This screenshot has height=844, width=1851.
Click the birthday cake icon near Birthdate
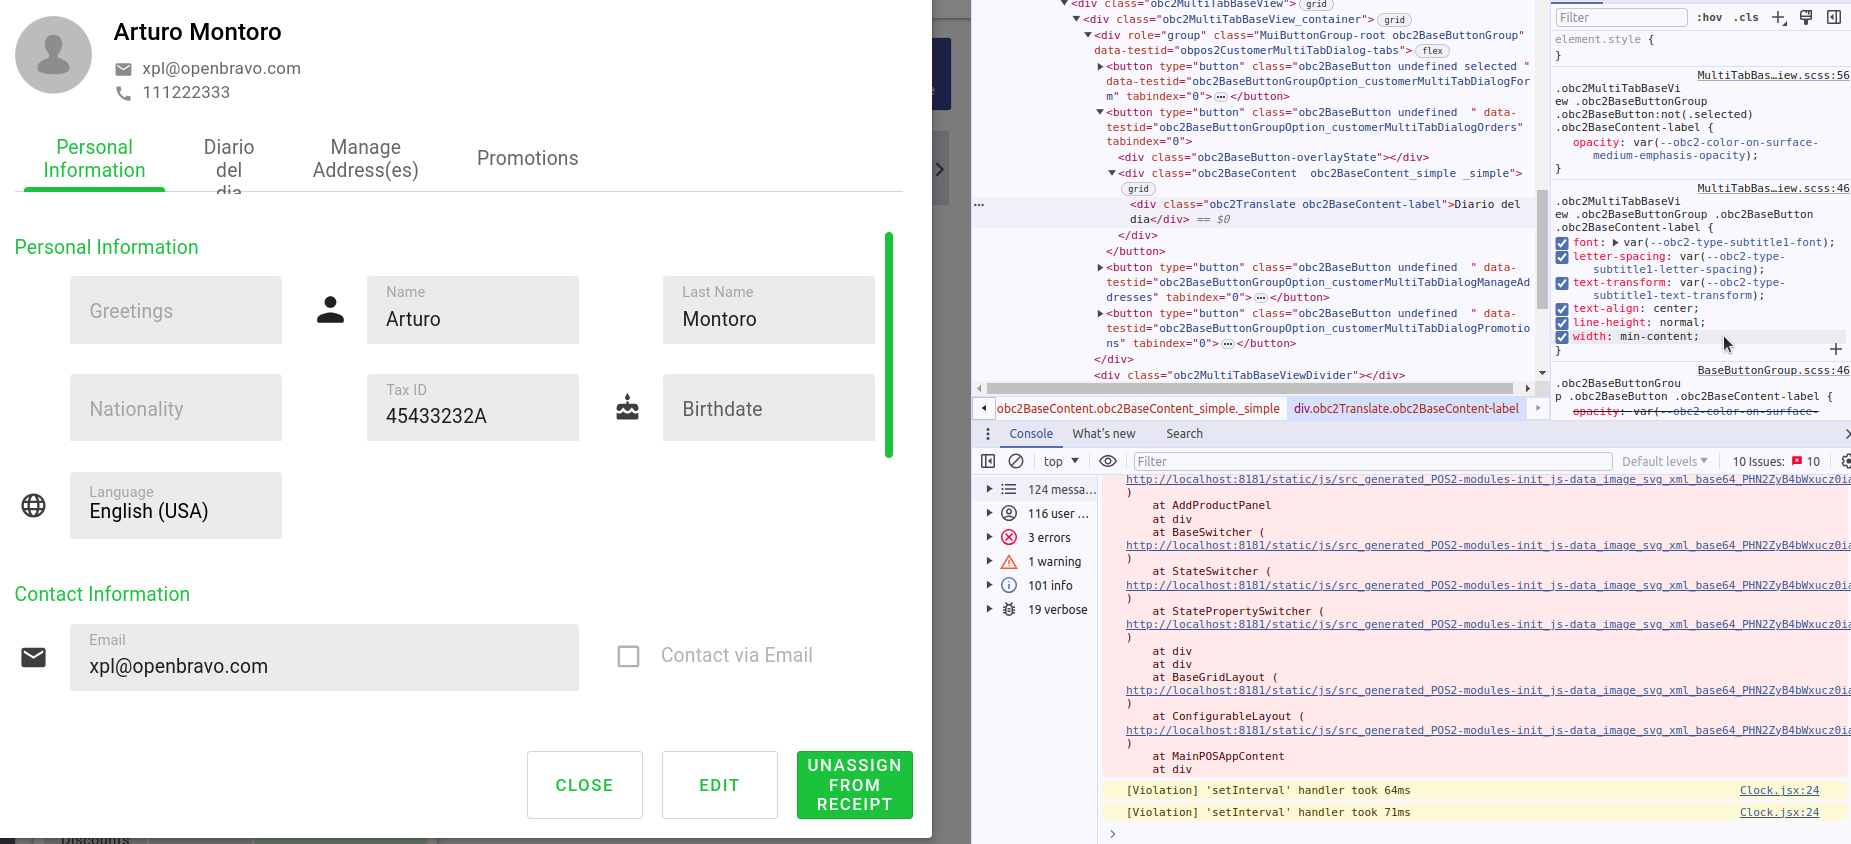(627, 408)
